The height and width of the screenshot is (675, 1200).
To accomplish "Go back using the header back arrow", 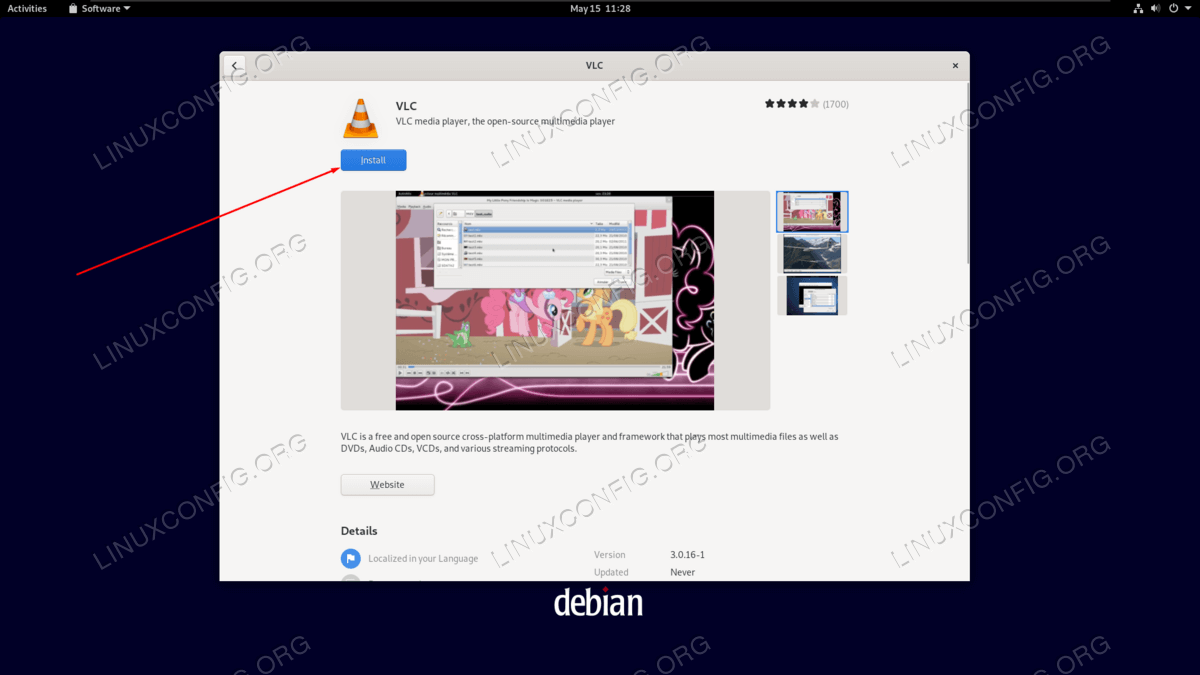I will click(235, 66).
